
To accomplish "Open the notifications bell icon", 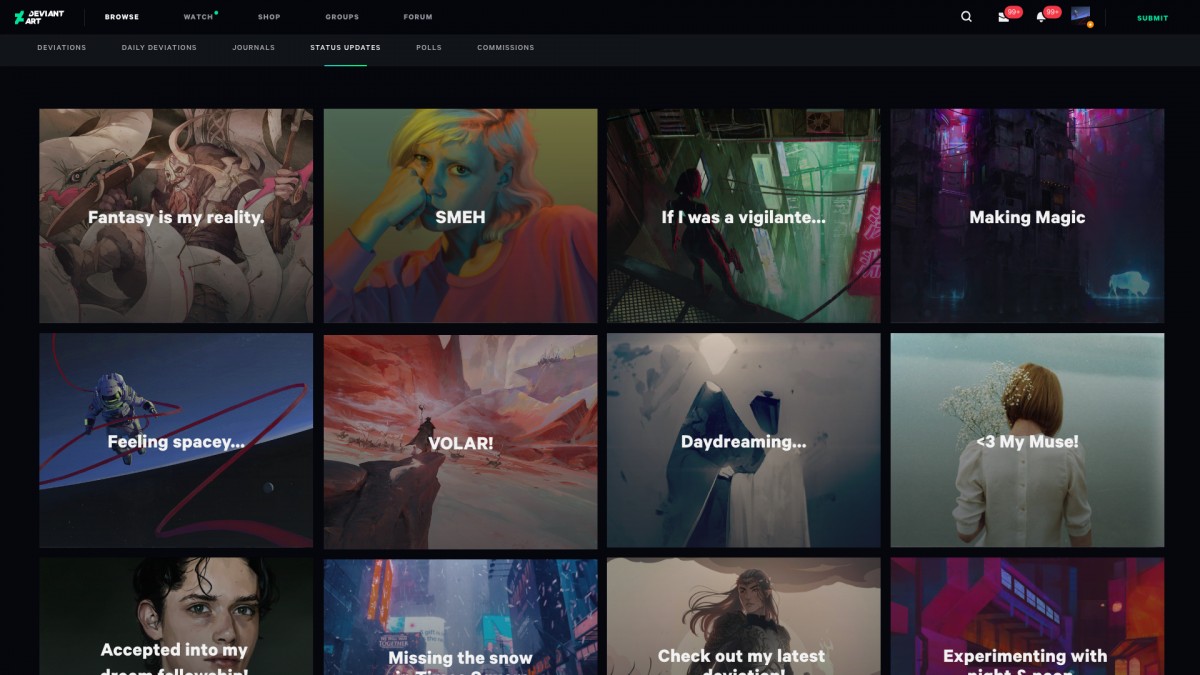I will pos(1041,17).
